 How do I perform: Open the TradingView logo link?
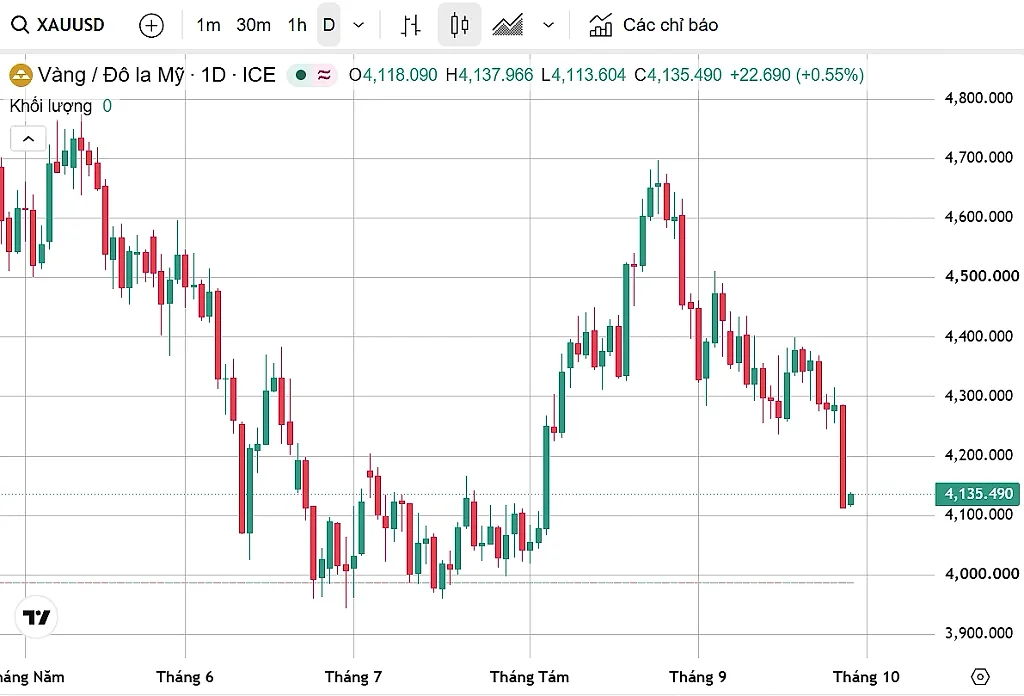[36, 616]
